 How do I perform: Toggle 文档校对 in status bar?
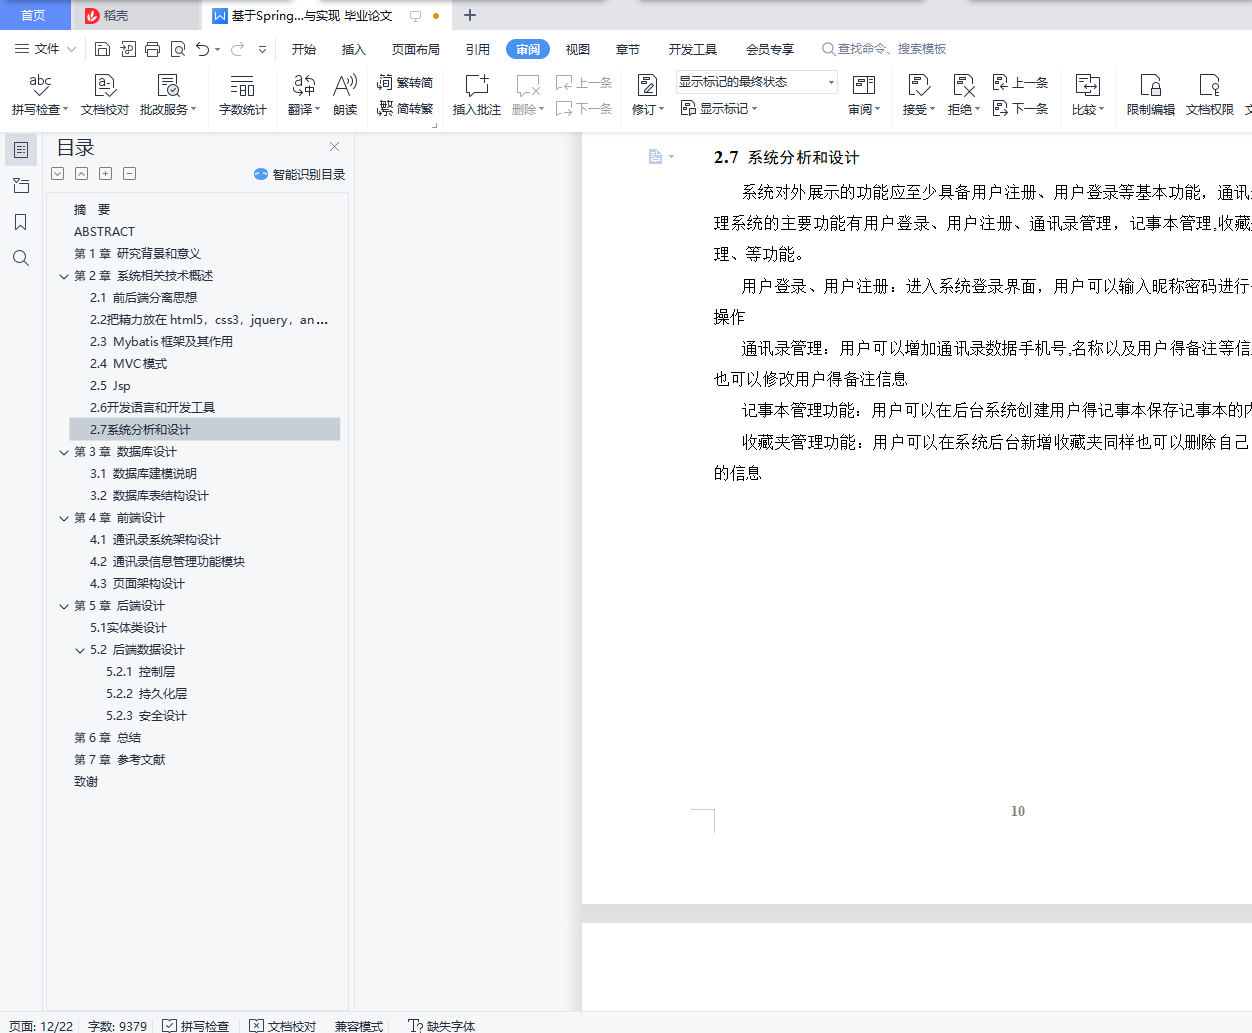(283, 1026)
